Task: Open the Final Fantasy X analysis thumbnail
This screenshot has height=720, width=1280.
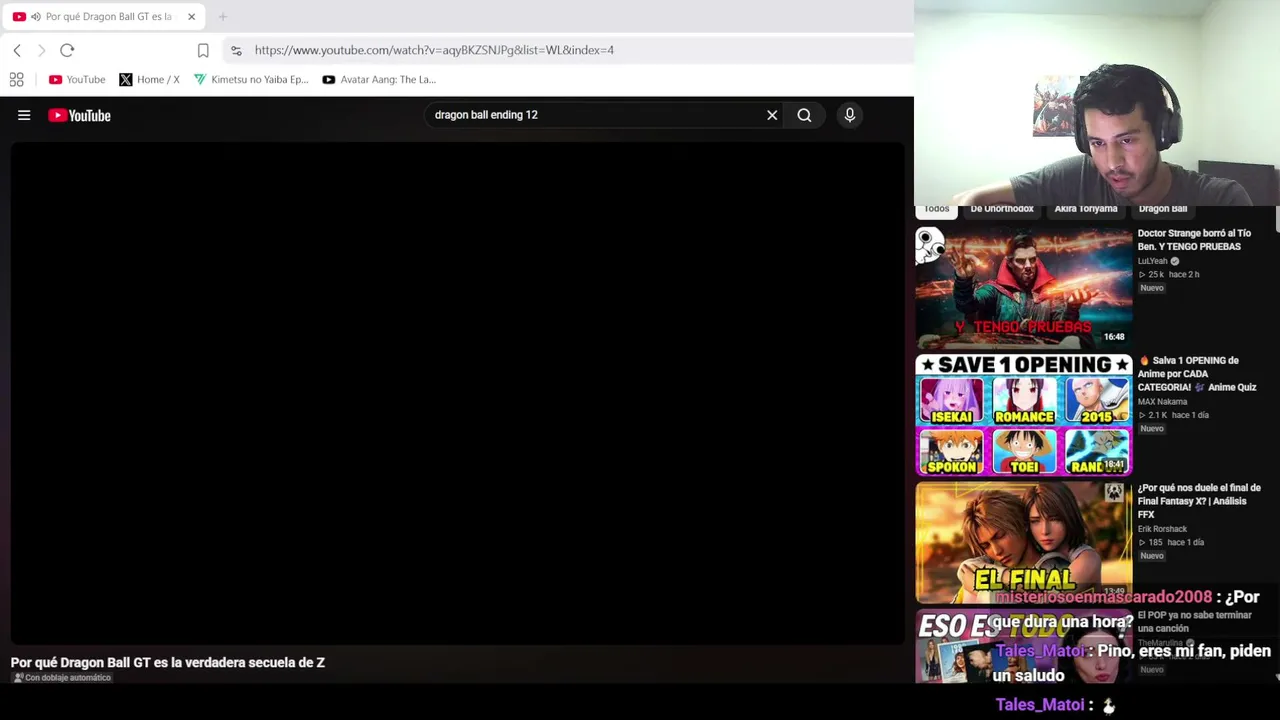Action: coord(1024,542)
